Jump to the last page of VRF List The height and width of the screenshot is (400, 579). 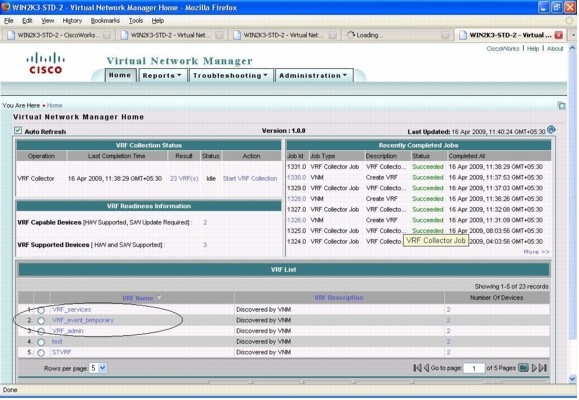tap(542, 368)
